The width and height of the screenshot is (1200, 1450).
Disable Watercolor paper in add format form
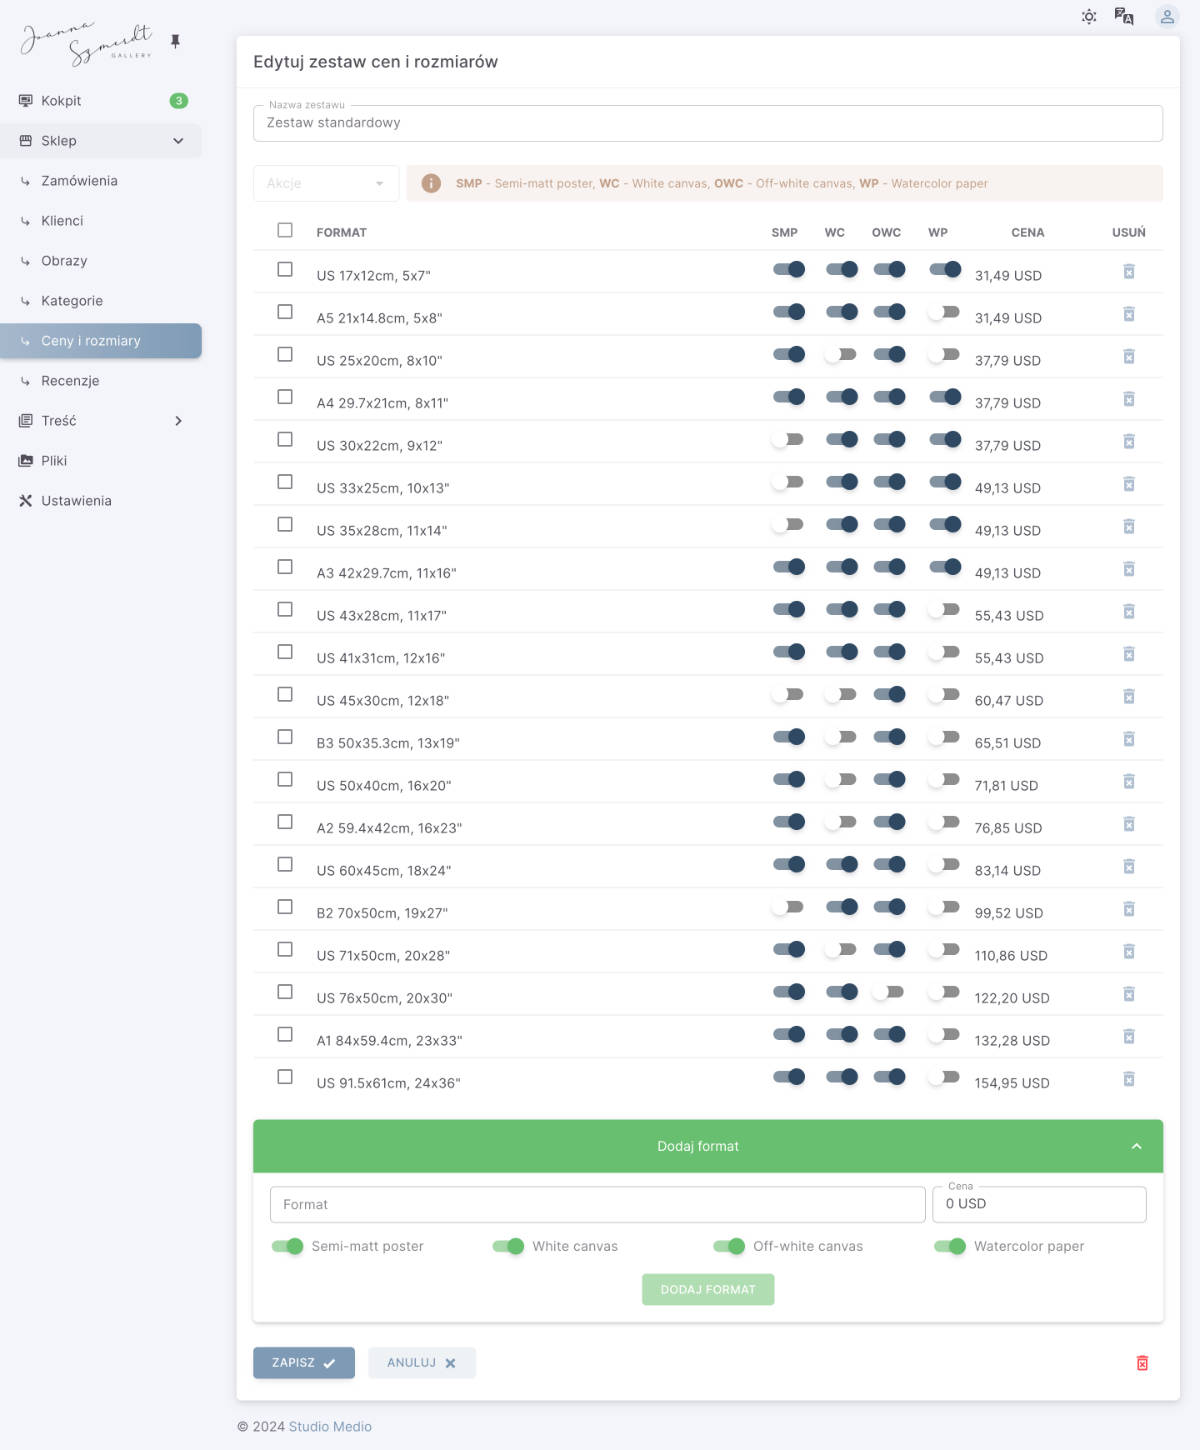coord(950,1246)
